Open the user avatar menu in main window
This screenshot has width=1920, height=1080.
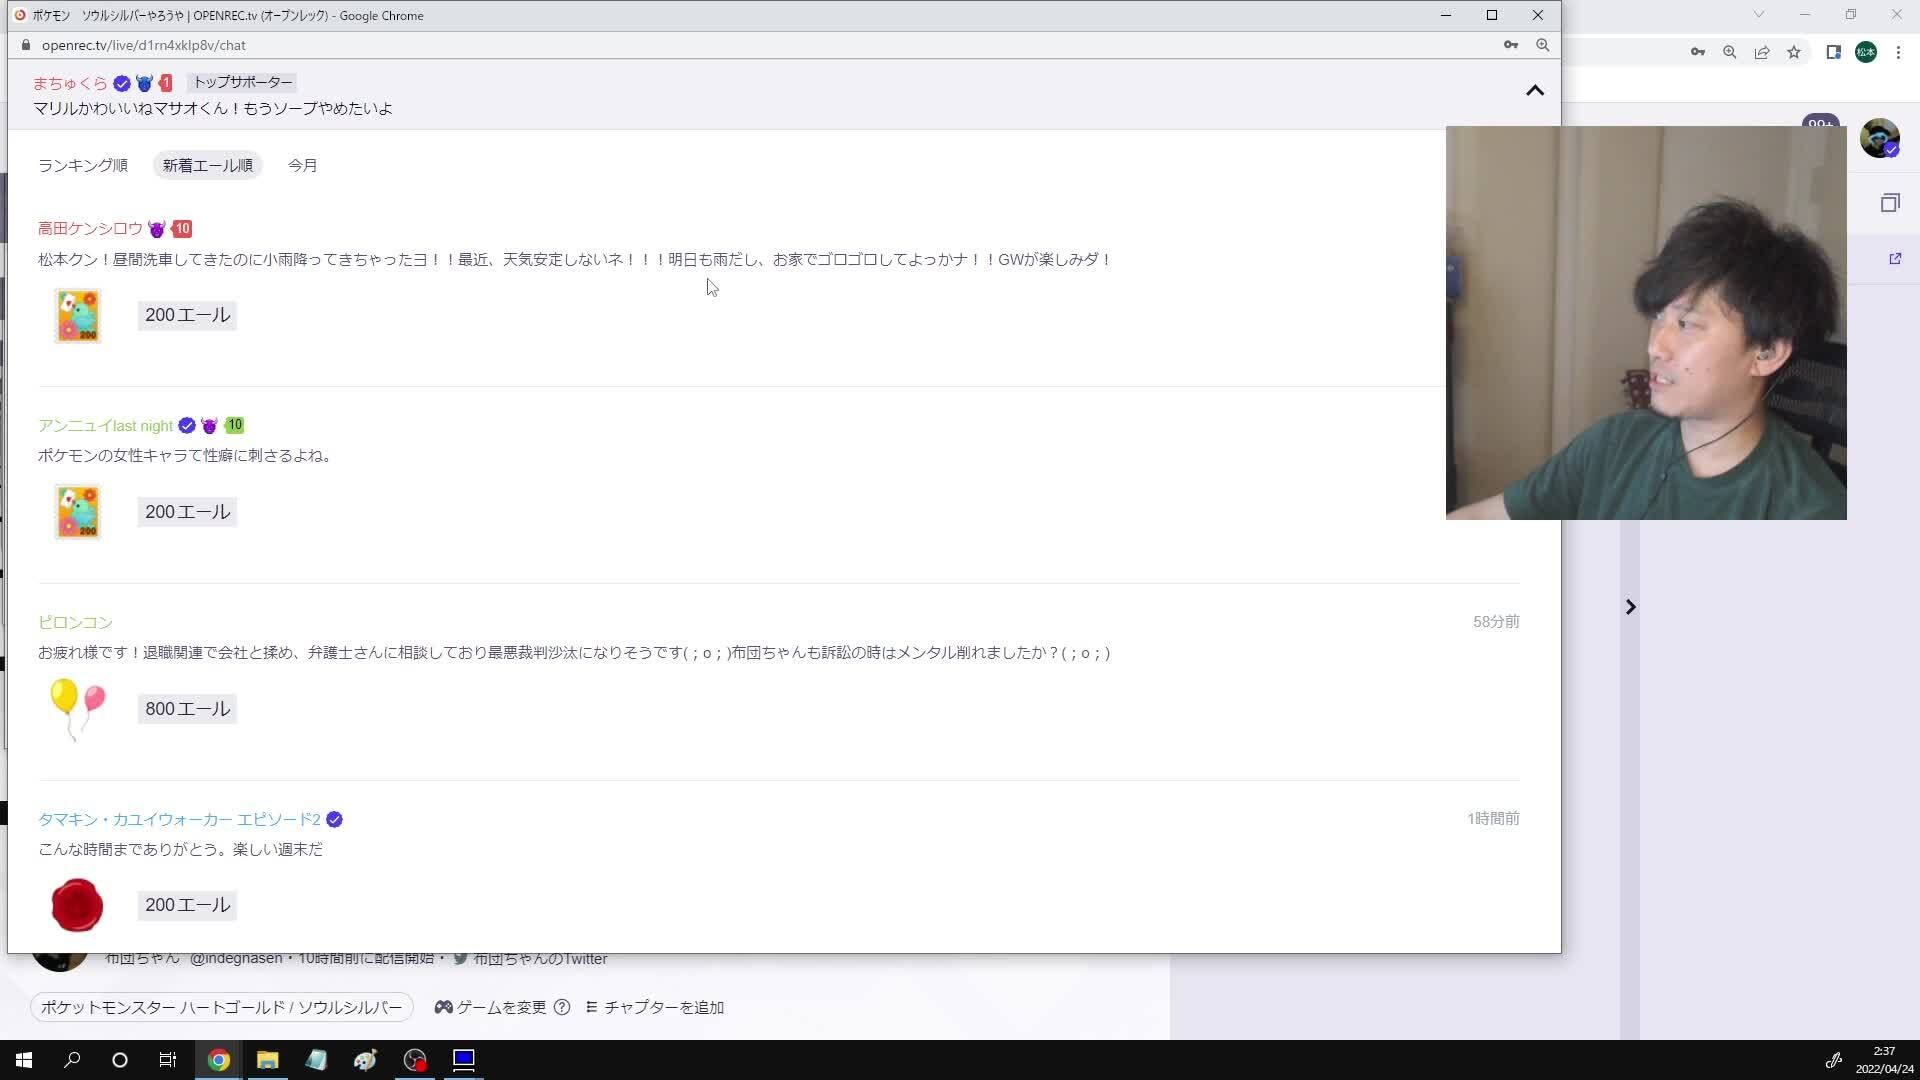1880,138
